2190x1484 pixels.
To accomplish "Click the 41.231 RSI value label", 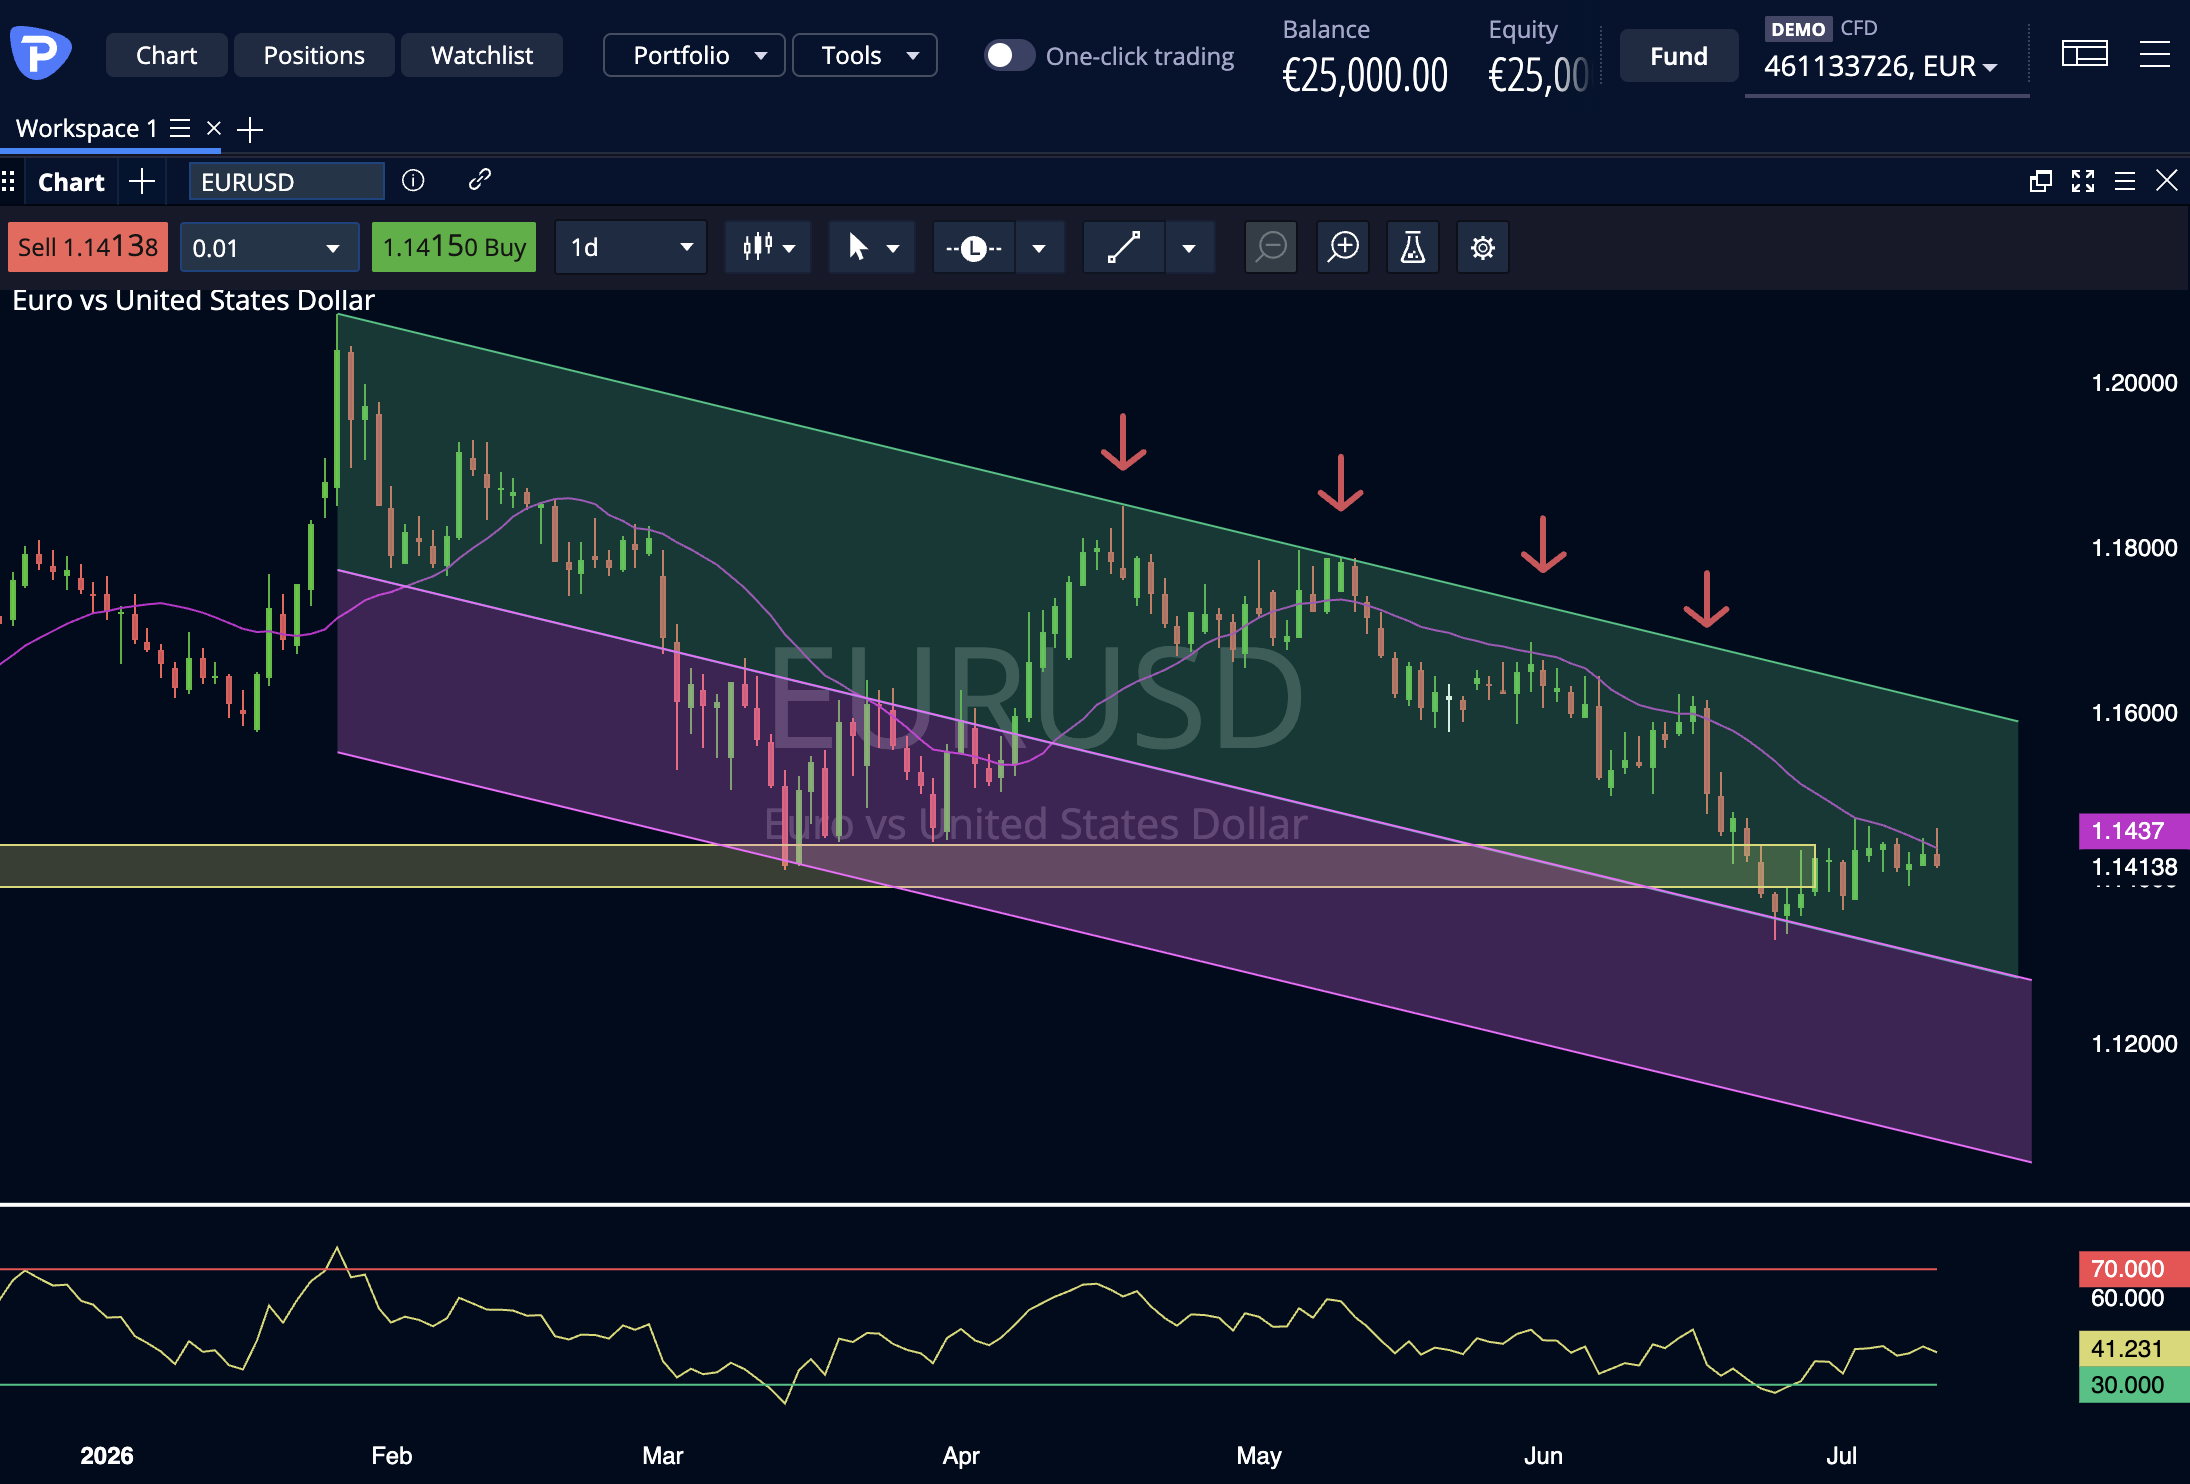I will 2133,1348.
